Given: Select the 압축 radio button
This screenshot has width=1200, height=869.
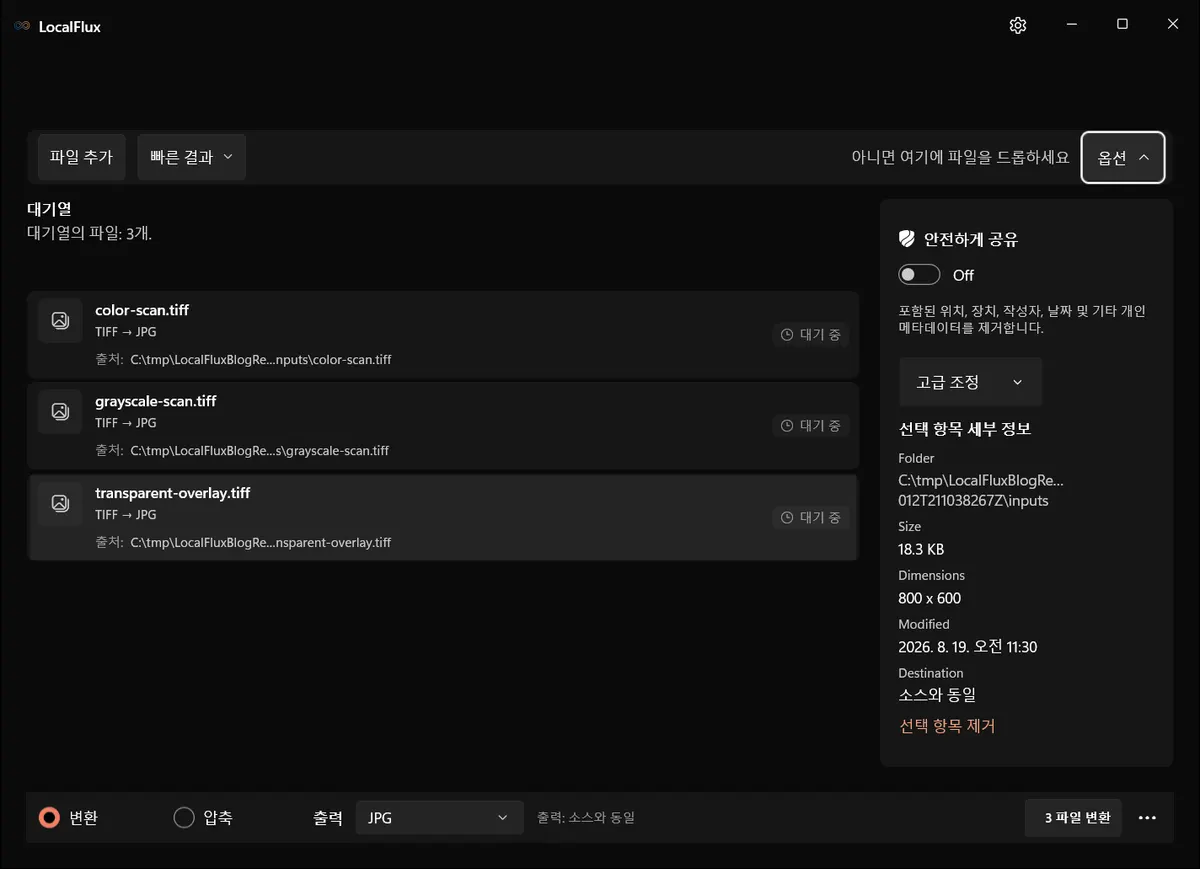Looking at the screenshot, I should click(x=184, y=818).
